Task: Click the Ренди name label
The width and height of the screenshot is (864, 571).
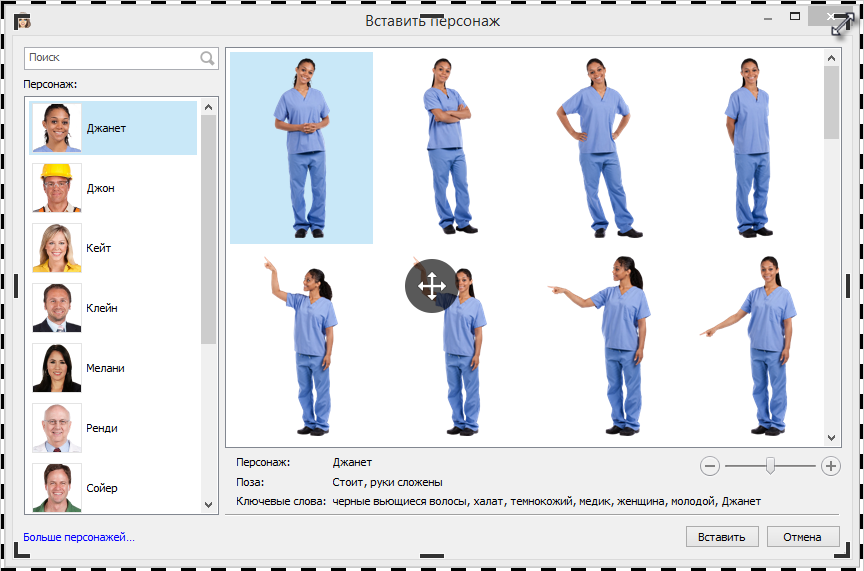Action: click(x=102, y=429)
